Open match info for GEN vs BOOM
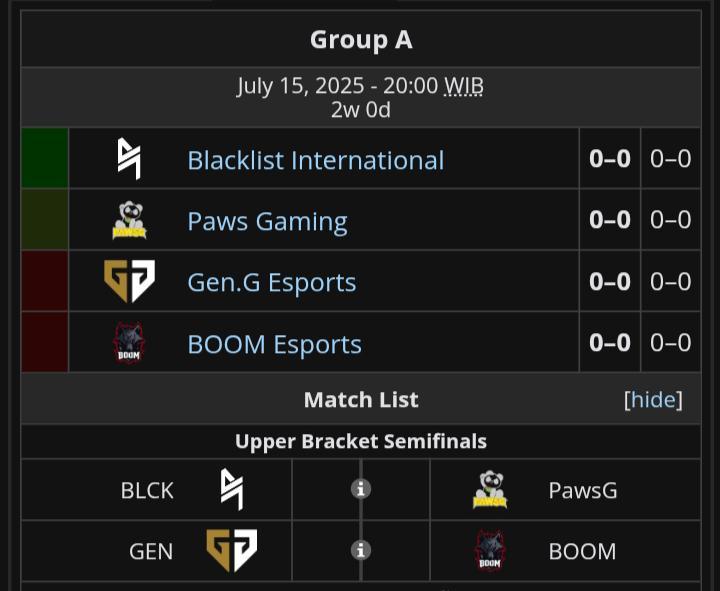The height and width of the screenshot is (591, 720). (361, 550)
